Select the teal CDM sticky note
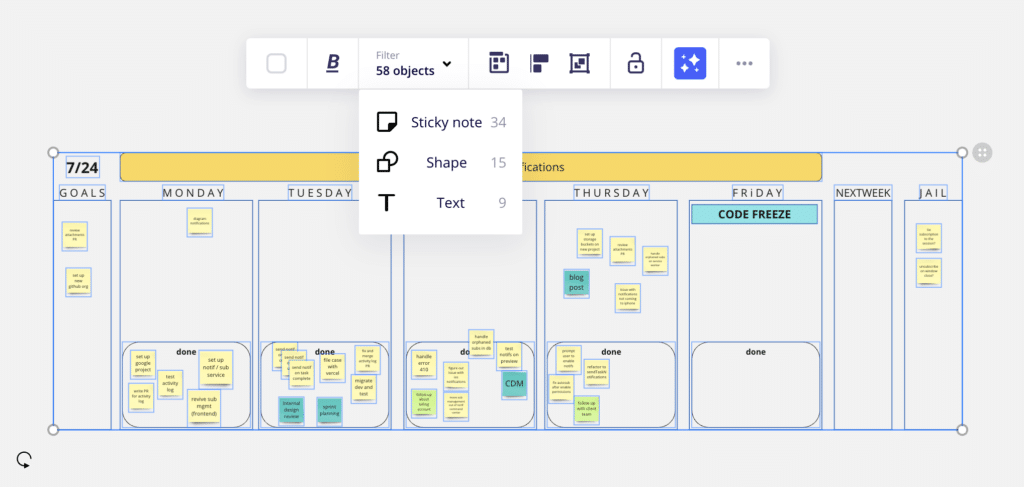The height and width of the screenshot is (487, 1024). point(515,384)
